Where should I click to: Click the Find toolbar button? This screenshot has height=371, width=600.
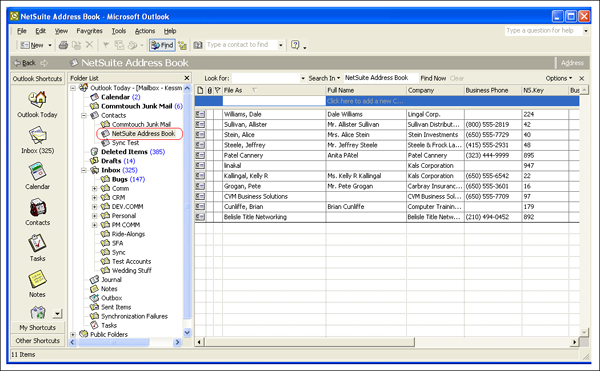(x=162, y=45)
